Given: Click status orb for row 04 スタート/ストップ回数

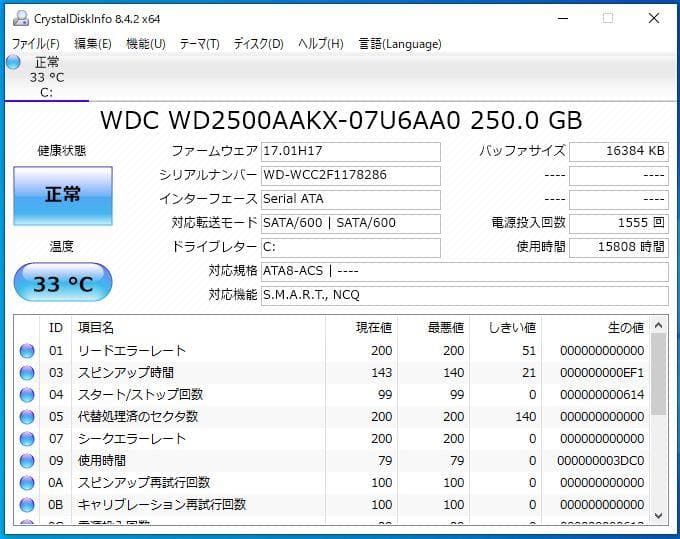Looking at the screenshot, I should 27,395.
